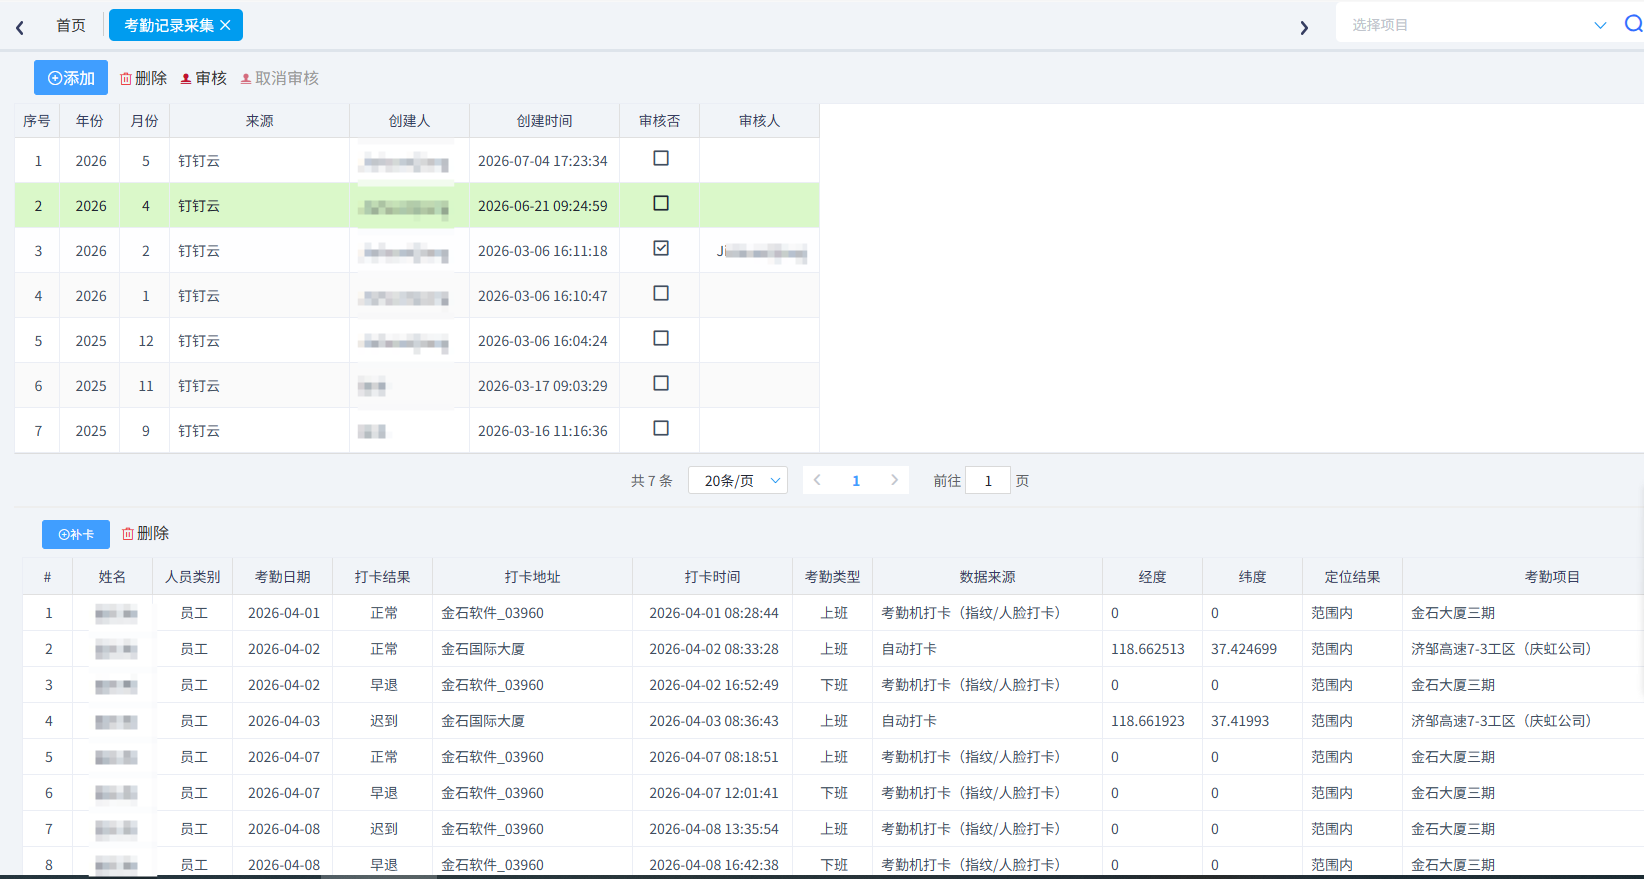This screenshot has height=879, width=1644.
Task: Click the 添加 button
Action: (x=71, y=78)
